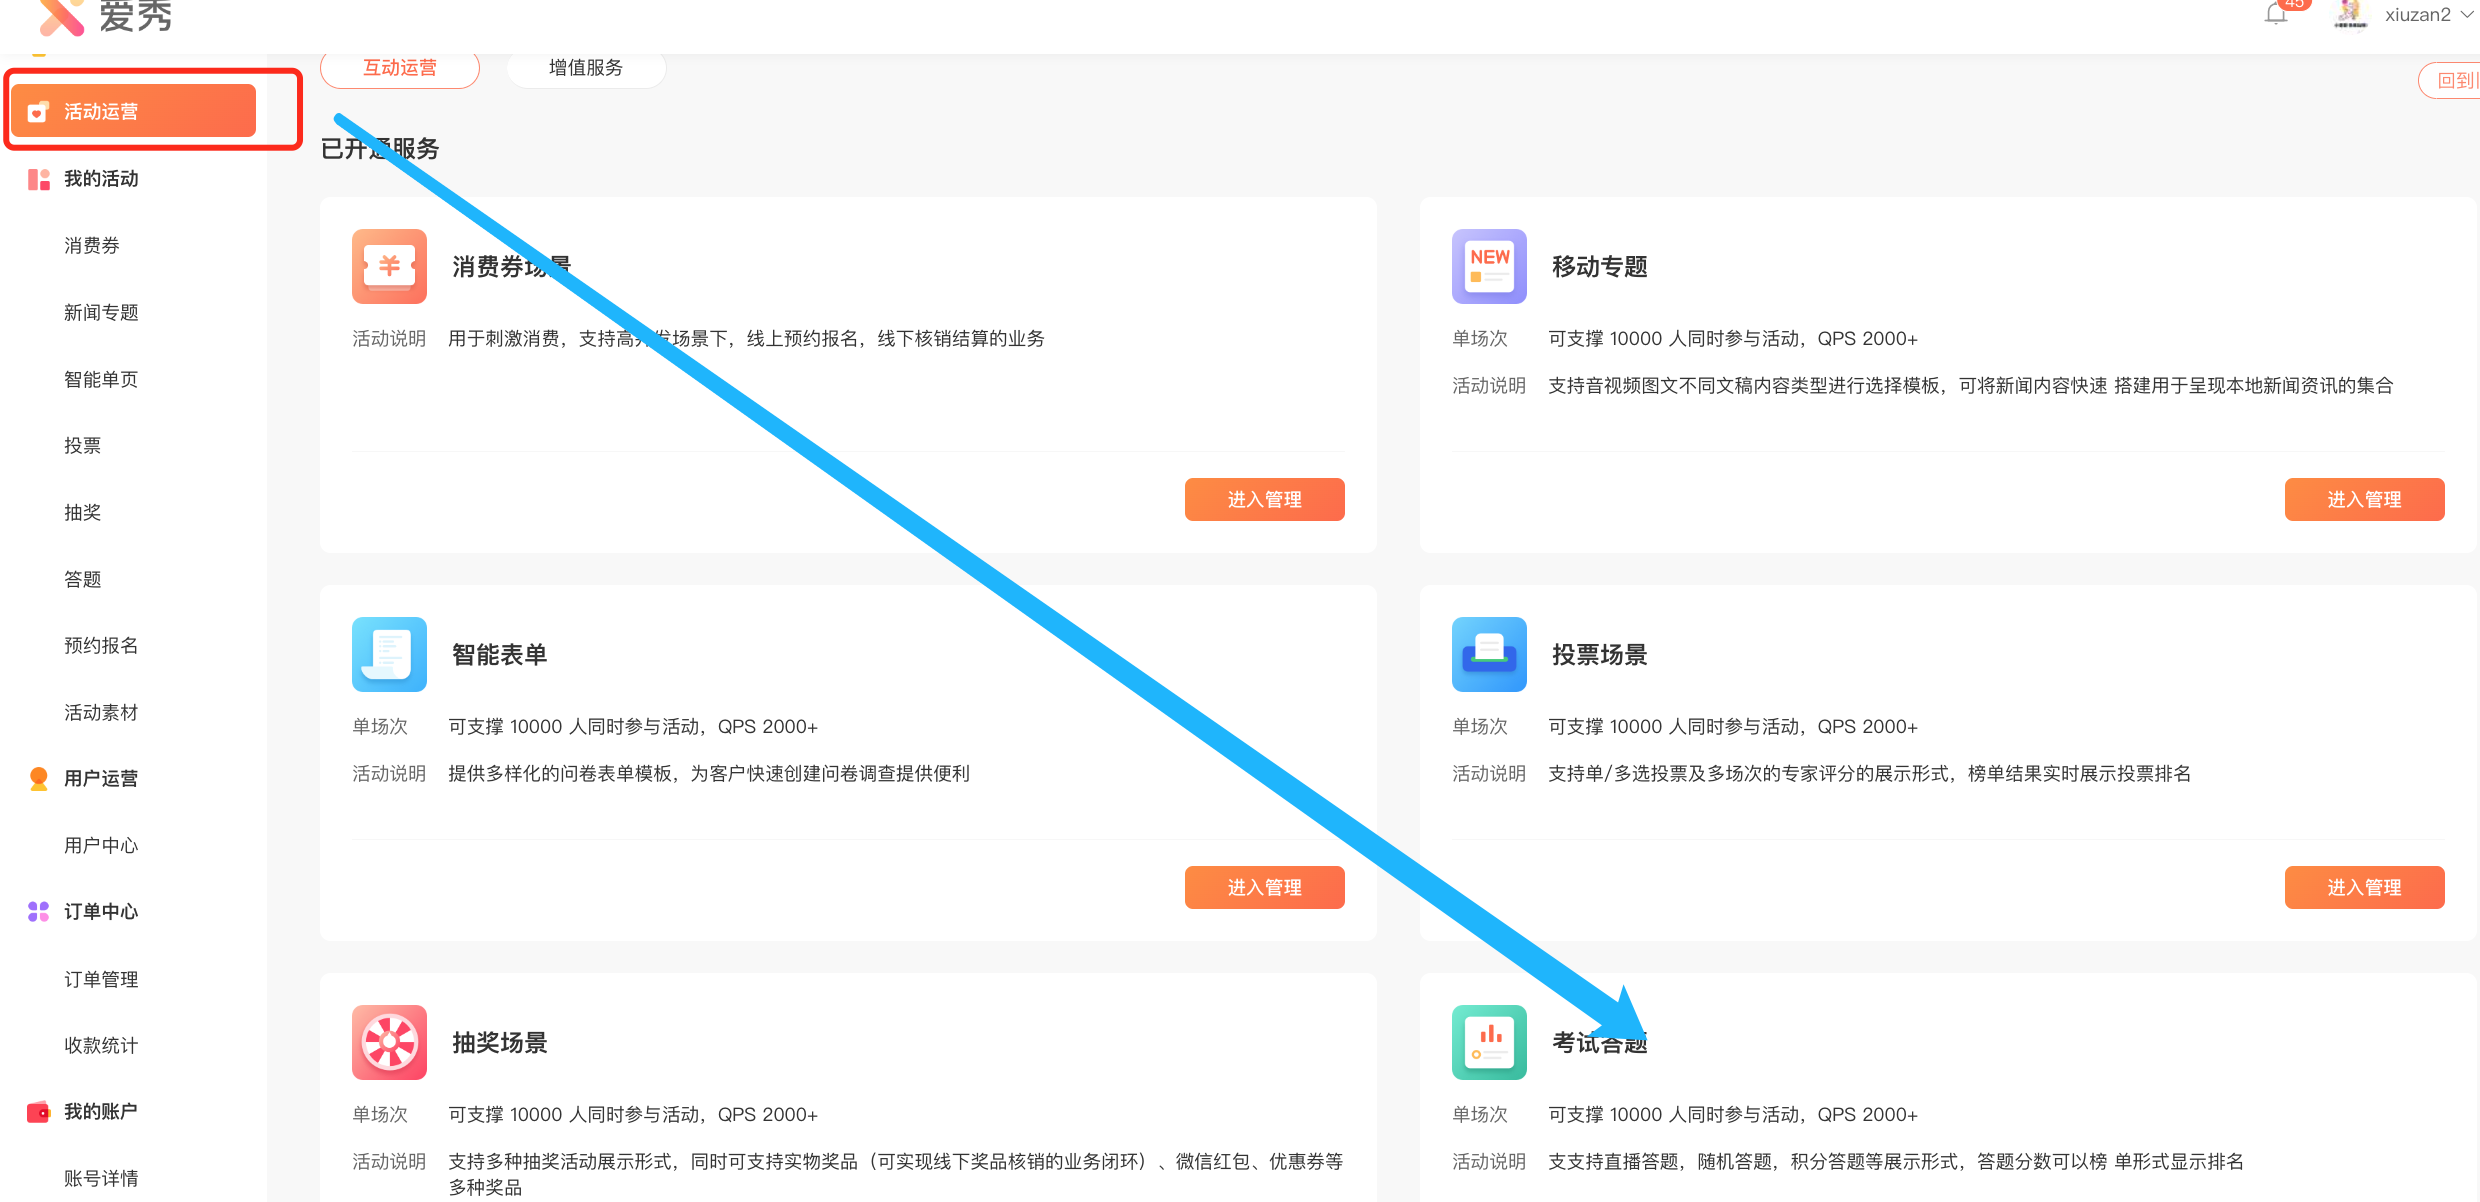Click the 抽奖场景 wheel icon
2480x1202 pixels.
389,1042
